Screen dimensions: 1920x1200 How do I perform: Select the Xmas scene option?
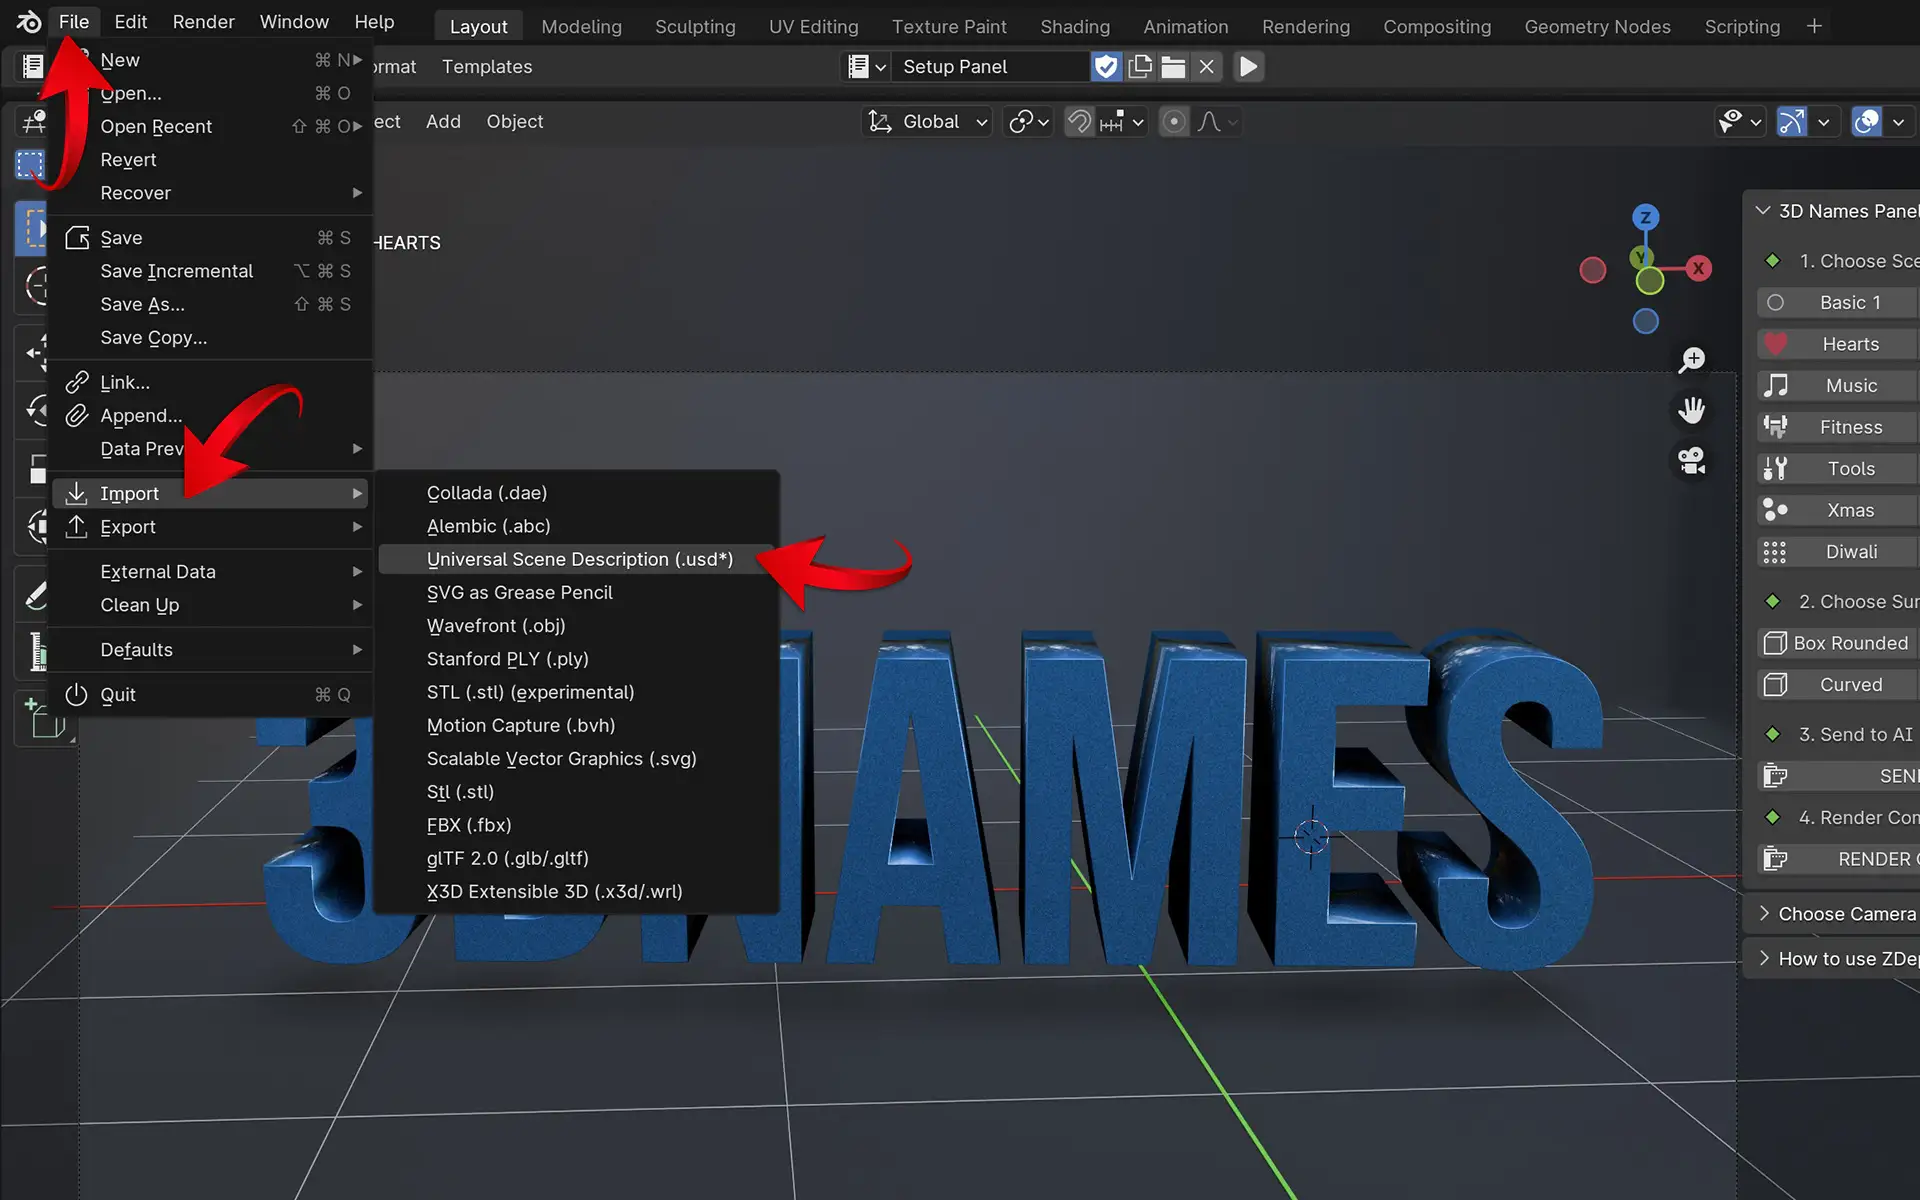(x=1838, y=510)
